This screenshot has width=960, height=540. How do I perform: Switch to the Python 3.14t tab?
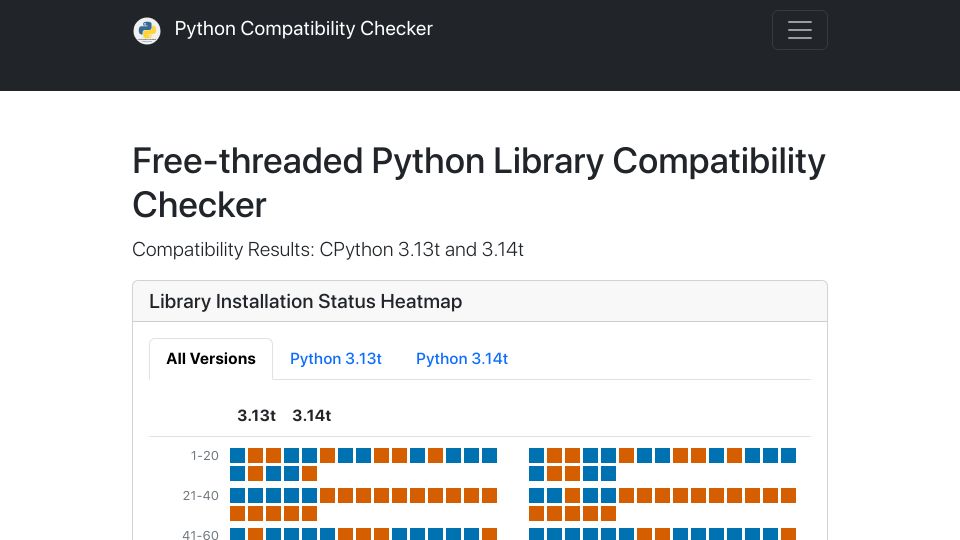(462, 359)
